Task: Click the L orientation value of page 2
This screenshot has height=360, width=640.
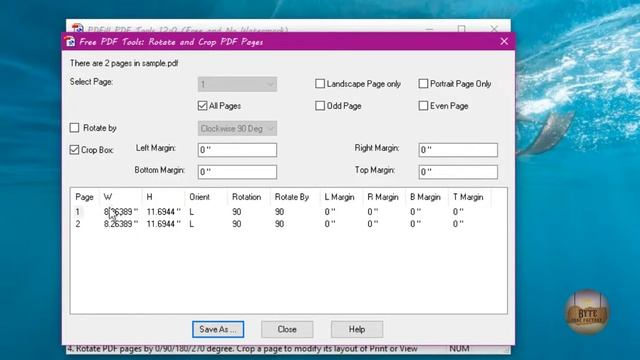Action: (x=191, y=224)
